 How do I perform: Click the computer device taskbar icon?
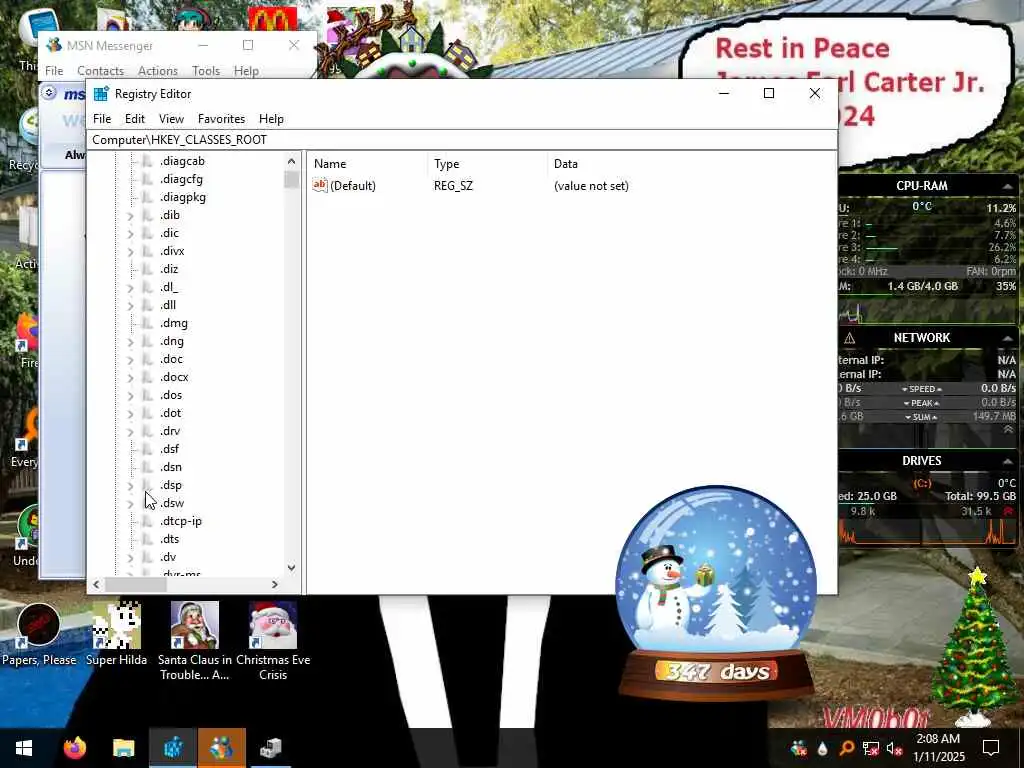[x=271, y=748]
